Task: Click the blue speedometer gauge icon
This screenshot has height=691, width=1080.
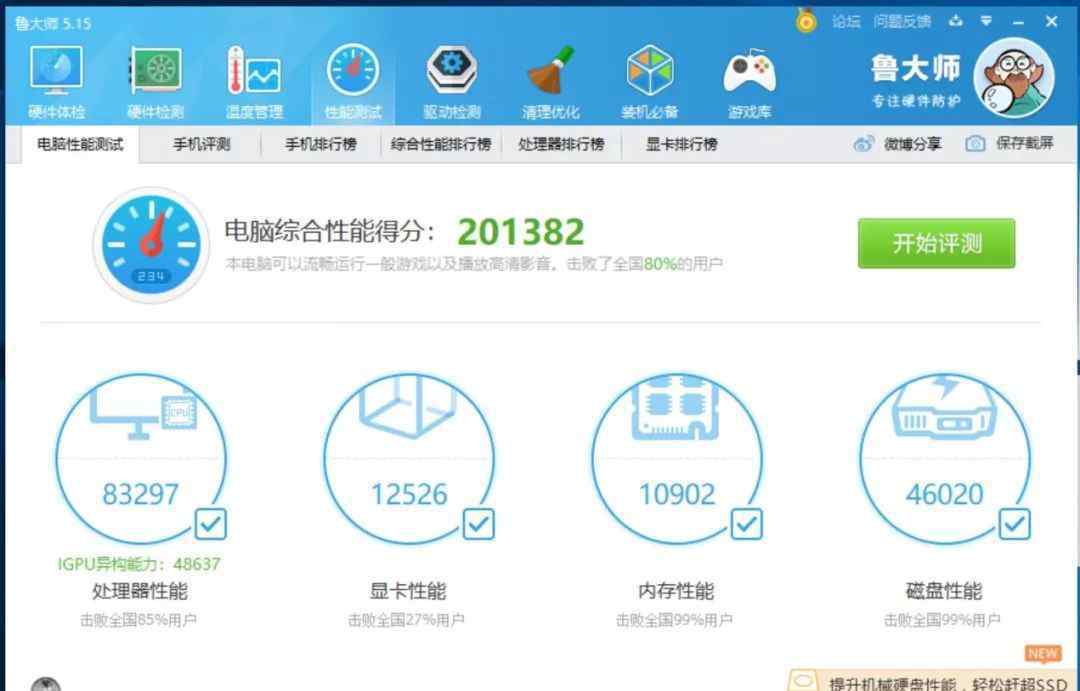Action: (x=151, y=245)
